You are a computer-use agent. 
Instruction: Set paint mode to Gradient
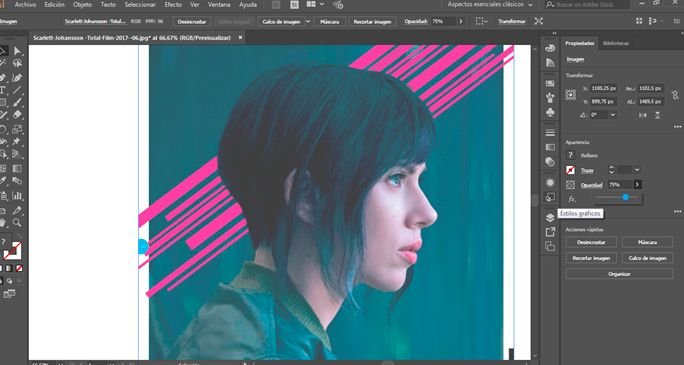point(9,268)
